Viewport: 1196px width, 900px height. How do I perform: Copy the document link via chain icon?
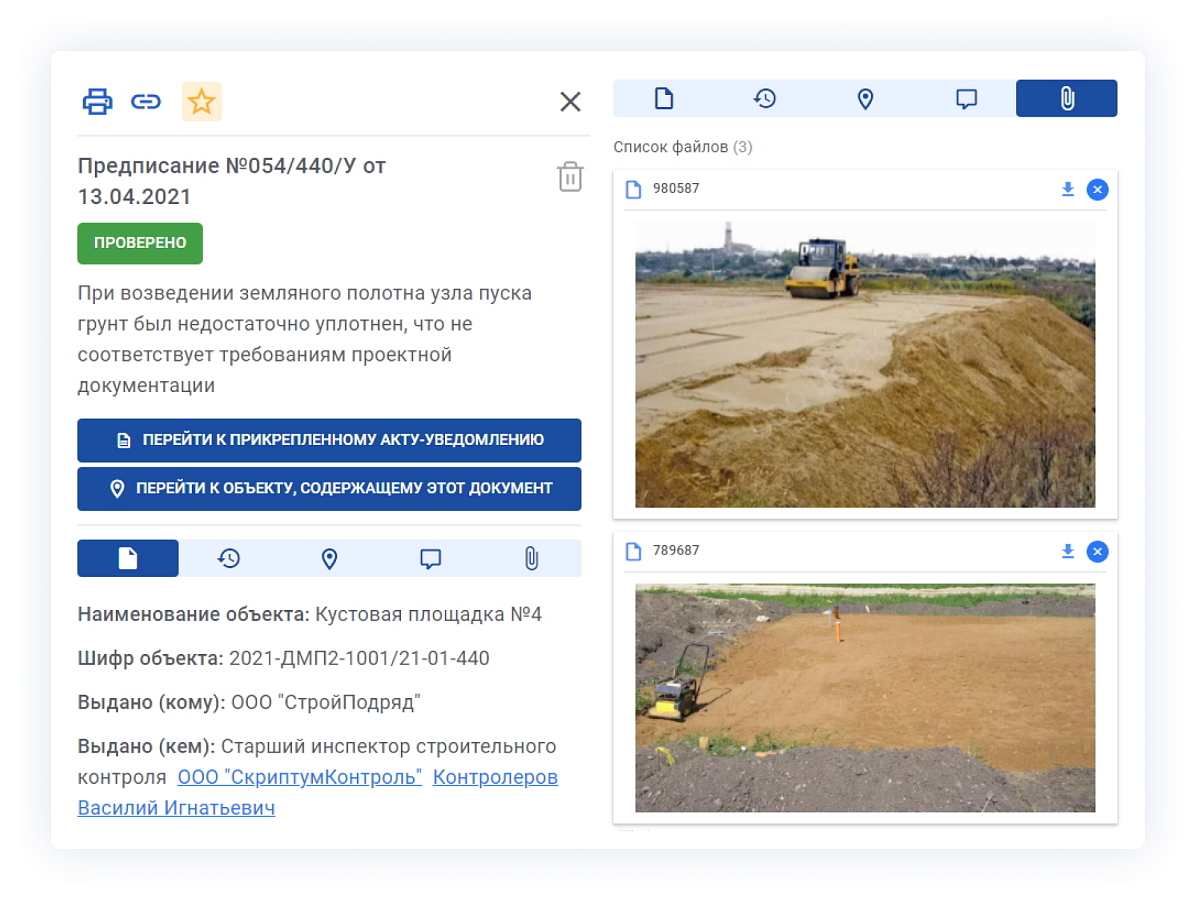tap(146, 101)
